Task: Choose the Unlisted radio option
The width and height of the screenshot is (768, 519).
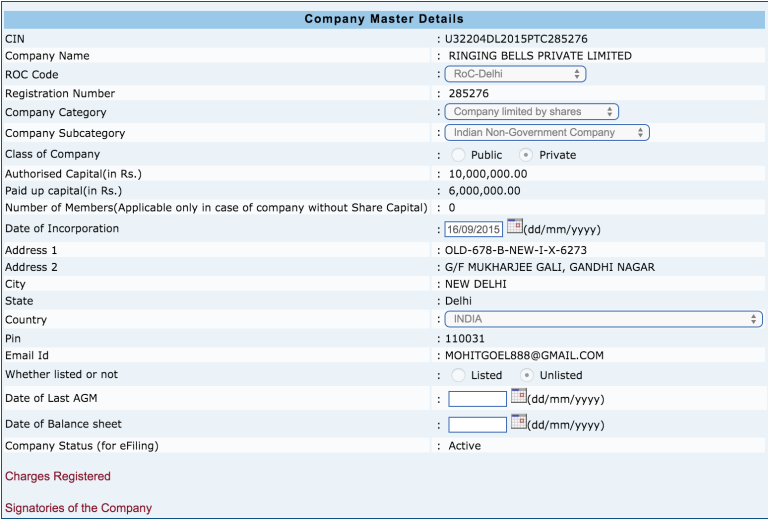Action: click(526, 375)
